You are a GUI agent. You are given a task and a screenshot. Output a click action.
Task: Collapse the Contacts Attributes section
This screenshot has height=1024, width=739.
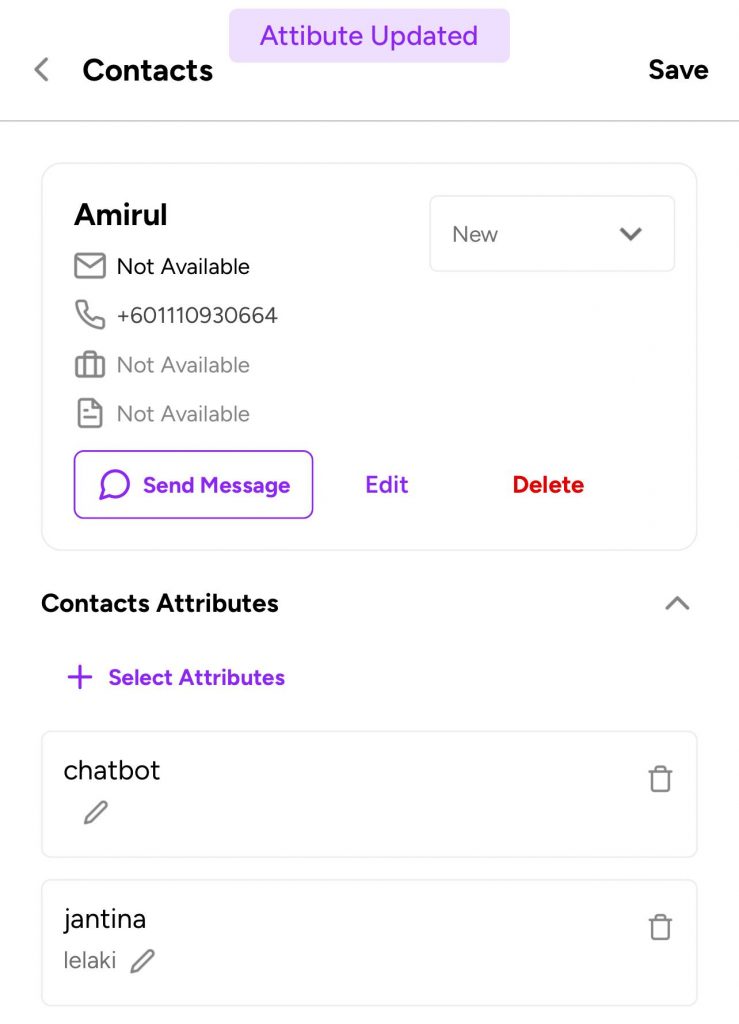point(677,603)
